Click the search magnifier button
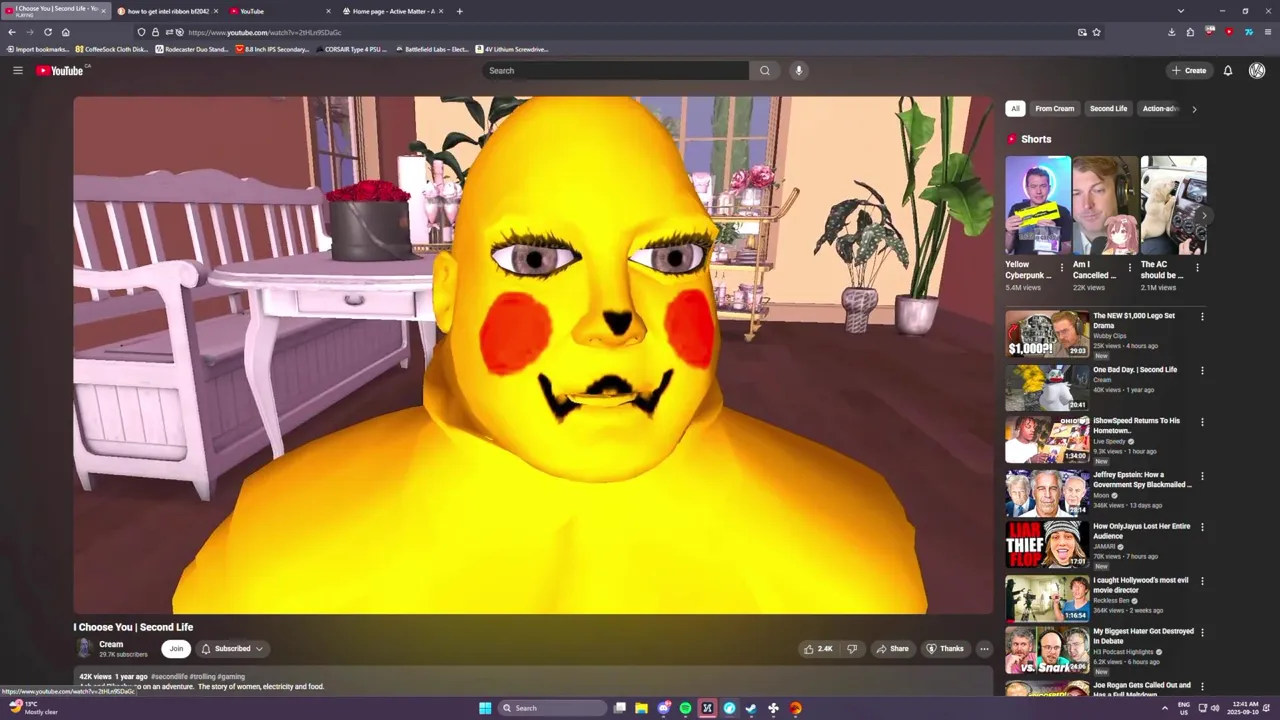This screenshot has width=1280, height=720. (x=765, y=70)
